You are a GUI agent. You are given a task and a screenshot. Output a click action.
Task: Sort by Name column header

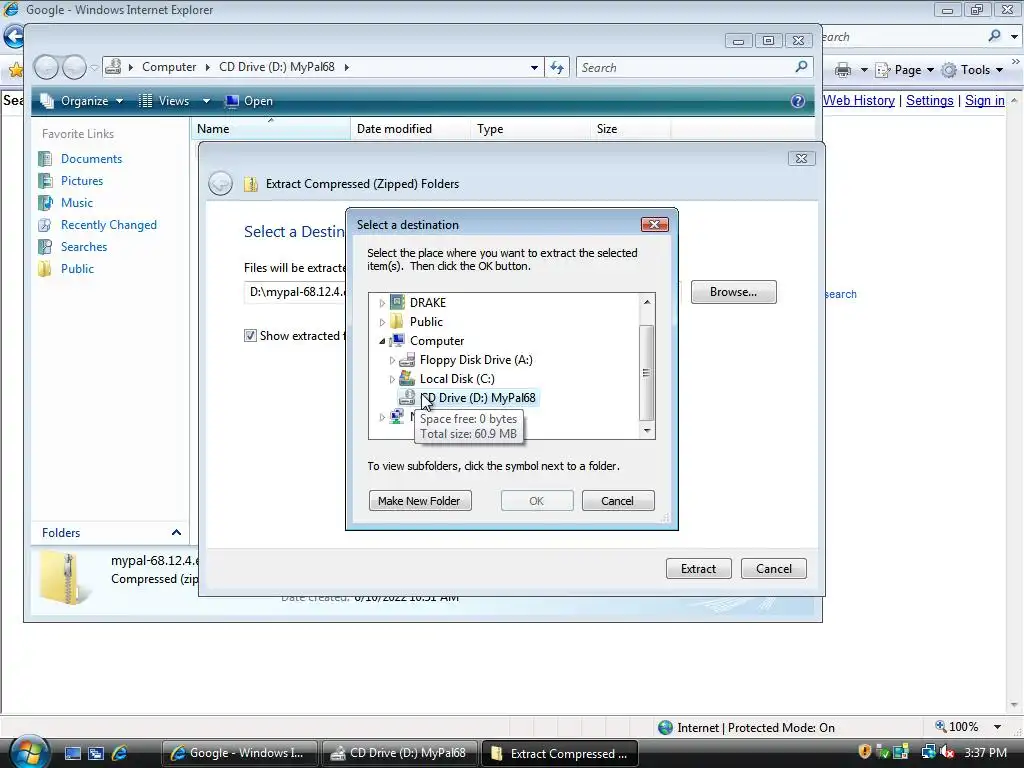pos(271,129)
